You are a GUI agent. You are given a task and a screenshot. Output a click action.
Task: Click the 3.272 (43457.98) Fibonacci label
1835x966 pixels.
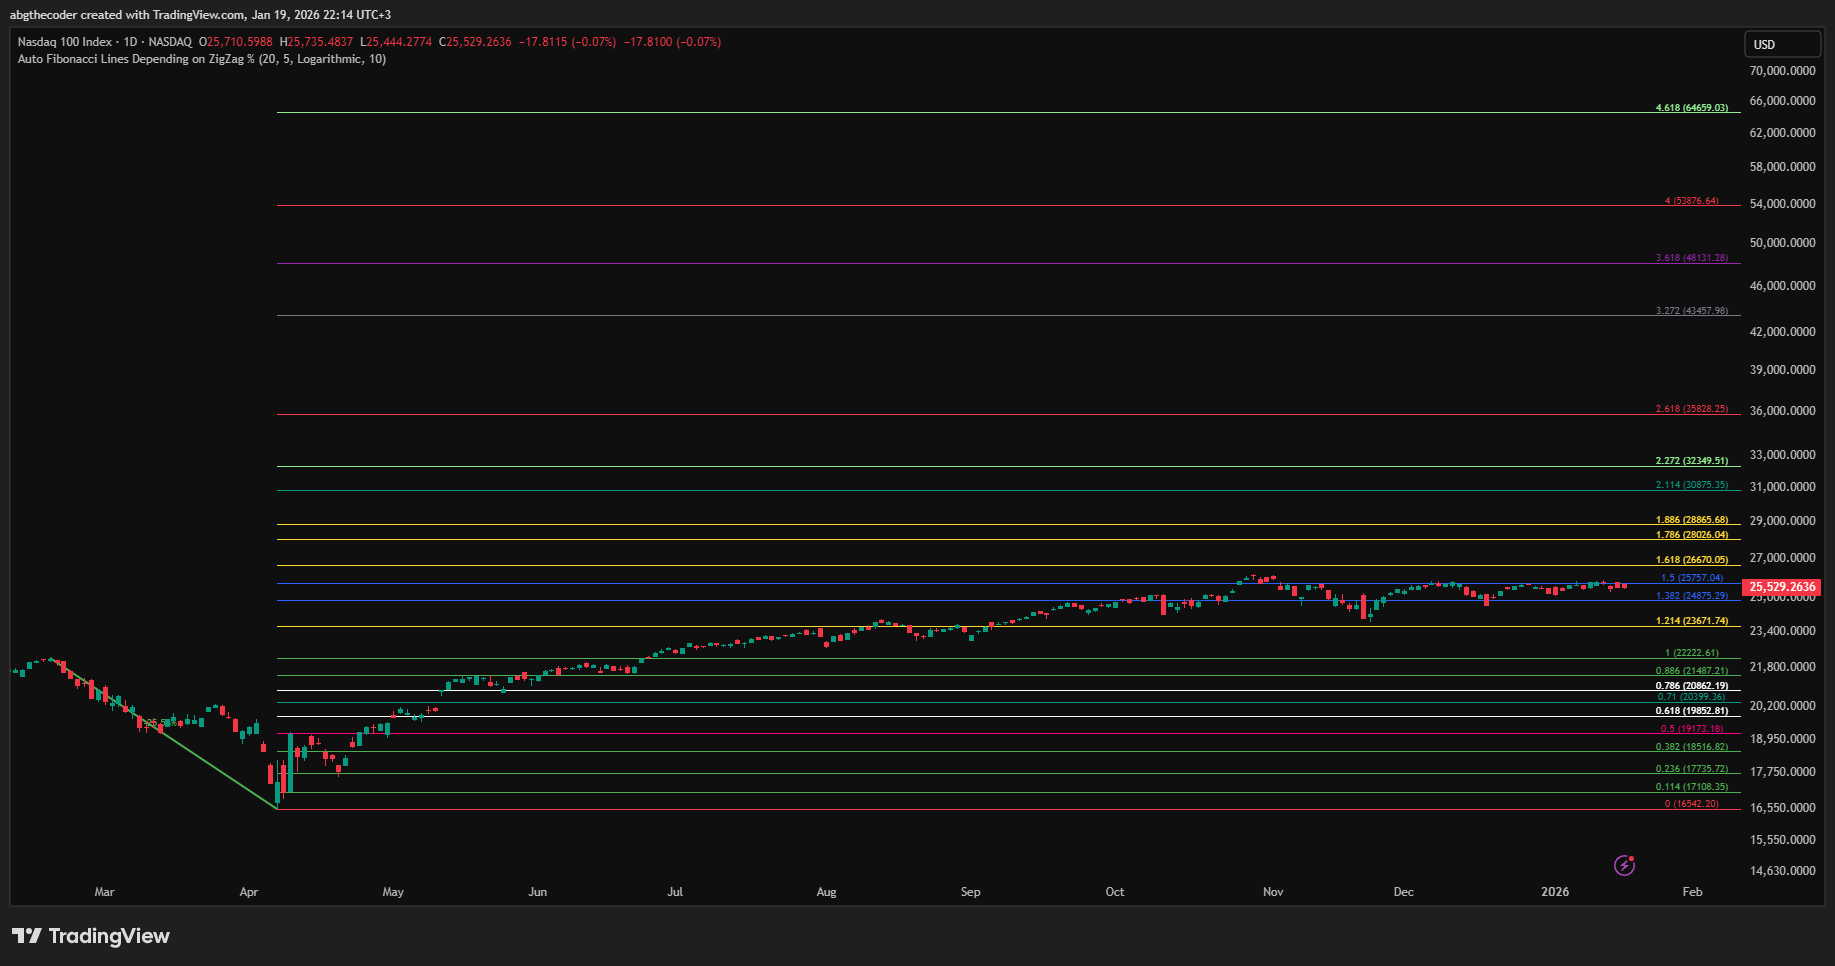(1691, 311)
